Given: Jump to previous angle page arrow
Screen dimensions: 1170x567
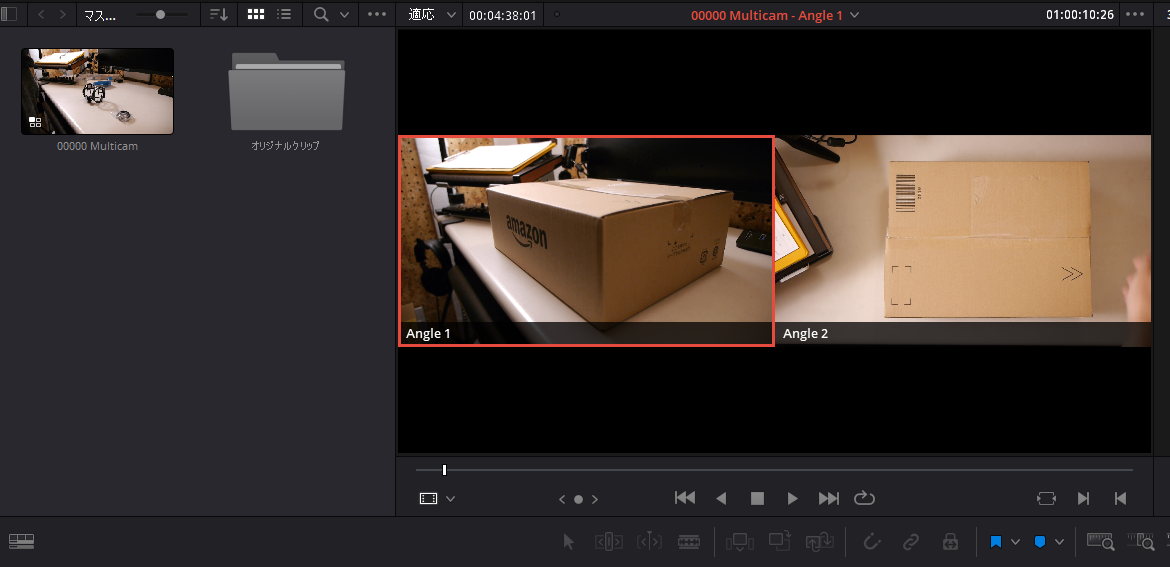Looking at the screenshot, I should (562, 499).
